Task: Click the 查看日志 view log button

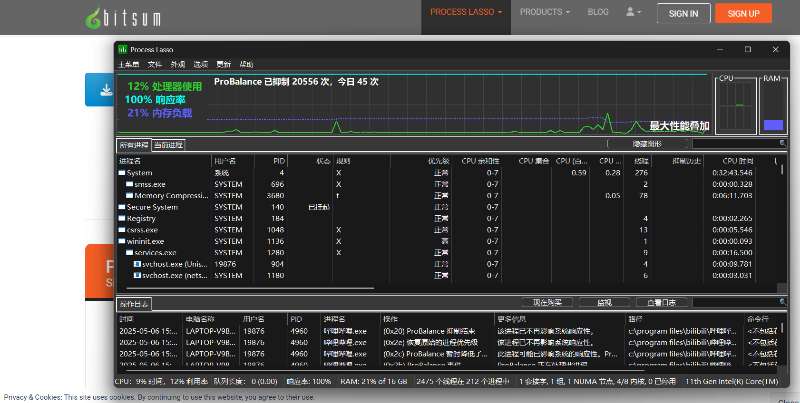Action: [x=661, y=303]
